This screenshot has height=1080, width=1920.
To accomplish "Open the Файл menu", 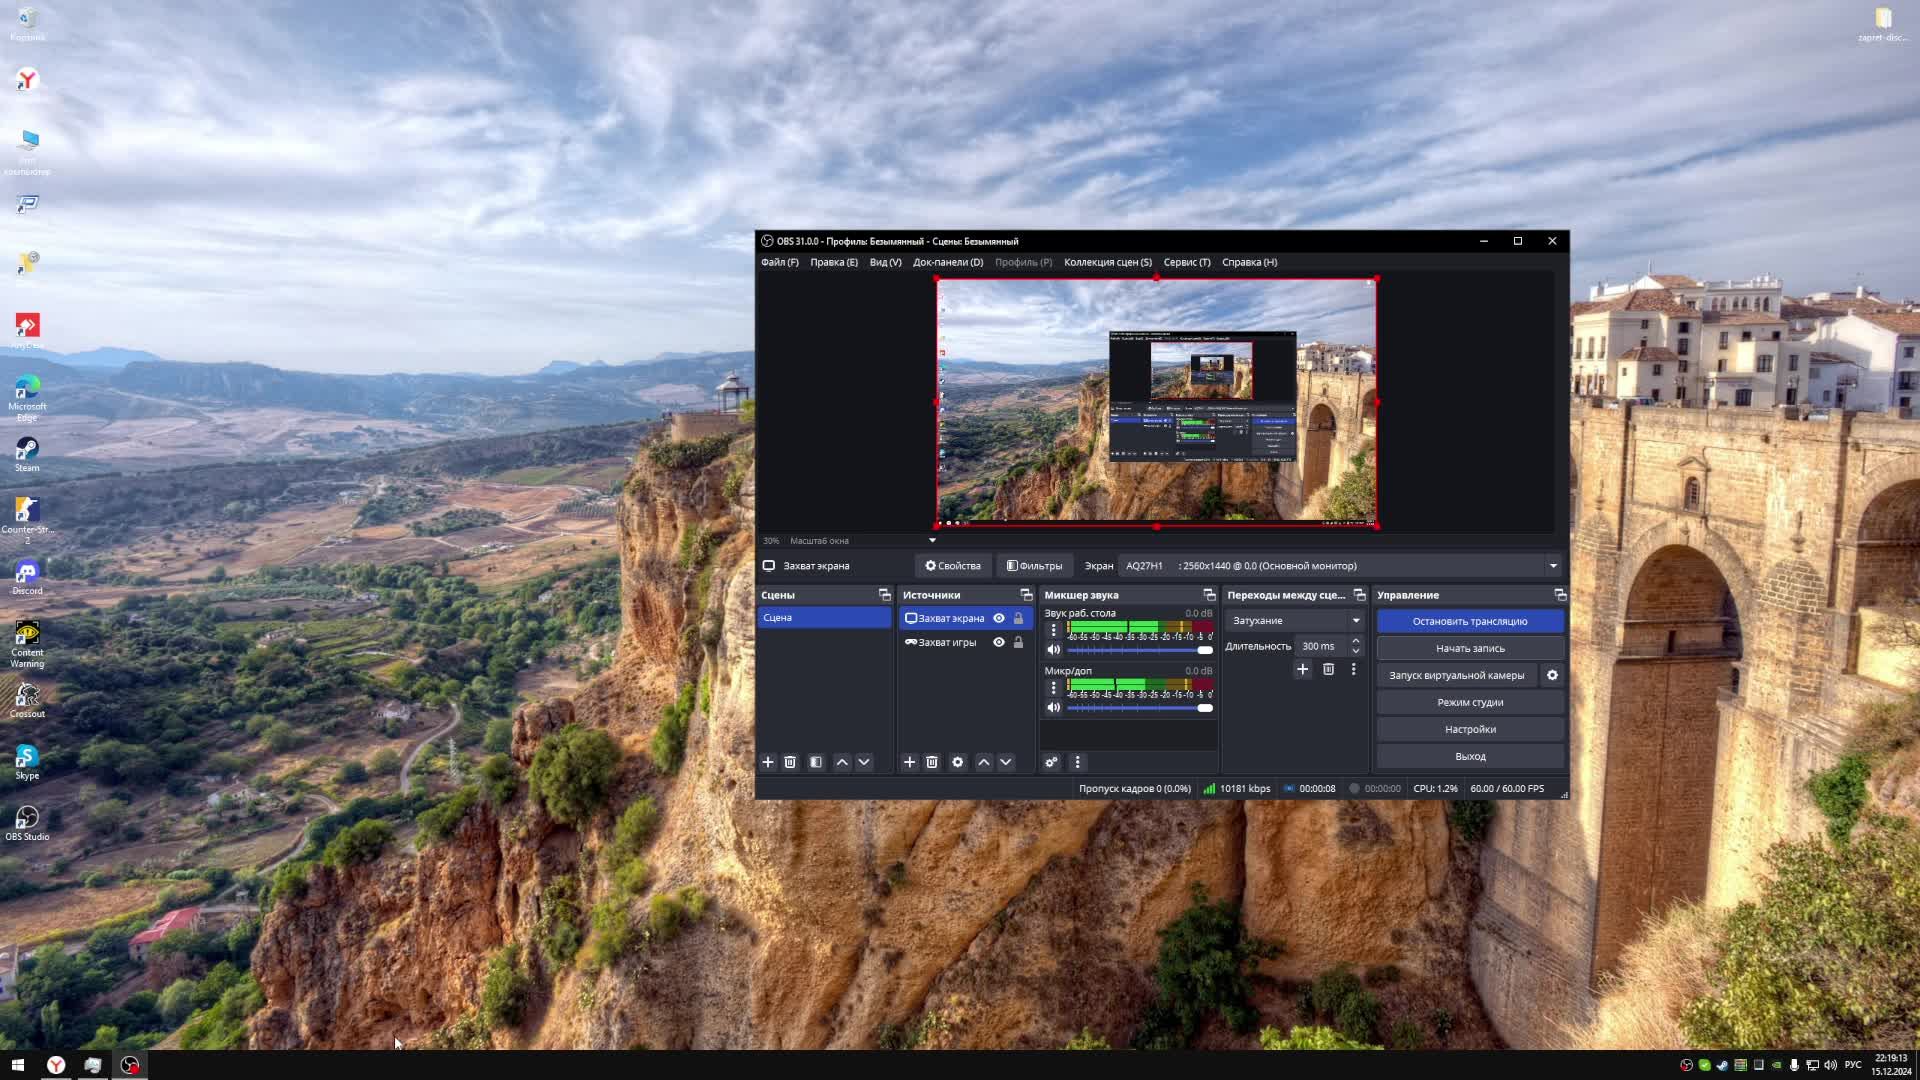I will [x=779, y=262].
